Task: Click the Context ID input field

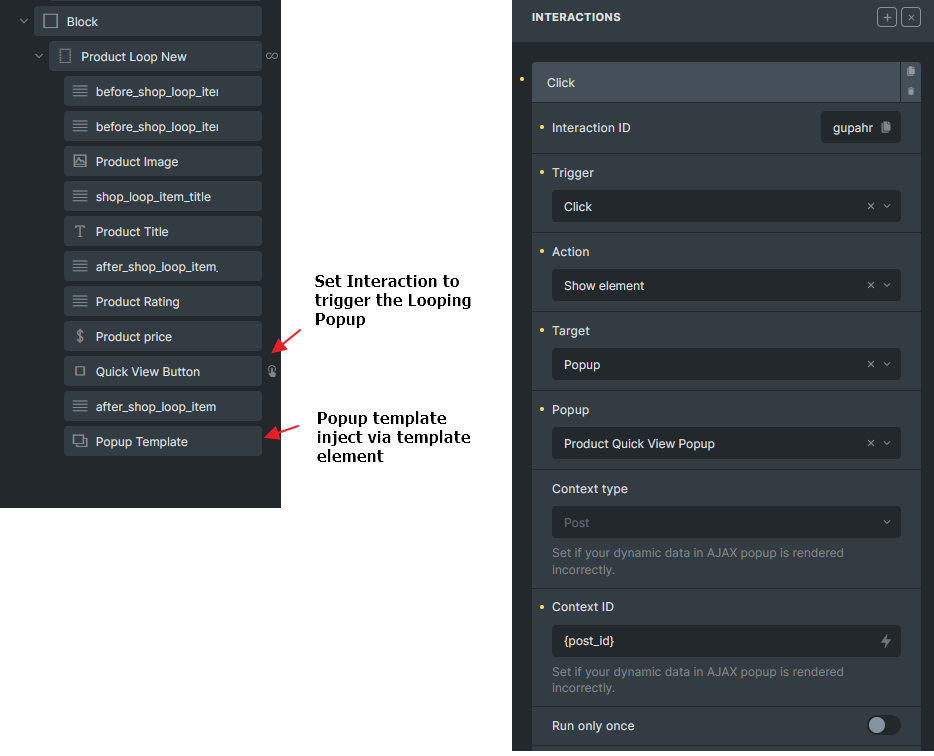Action: tap(710, 641)
